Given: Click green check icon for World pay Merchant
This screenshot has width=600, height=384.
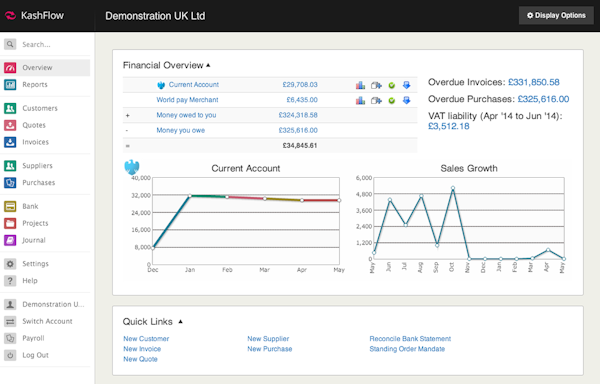Looking at the screenshot, I should click(391, 101).
